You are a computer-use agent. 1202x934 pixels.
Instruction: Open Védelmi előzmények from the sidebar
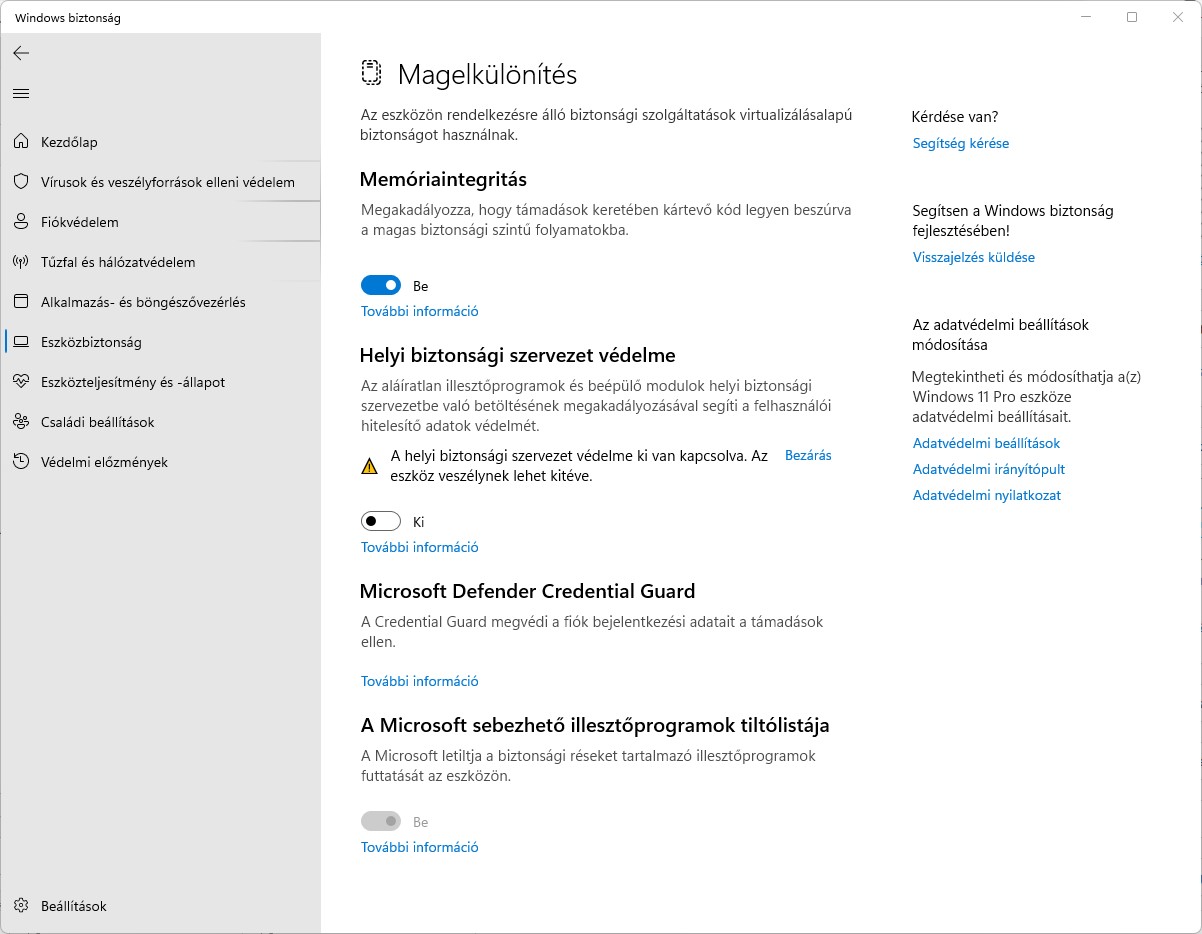tap(104, 462)
